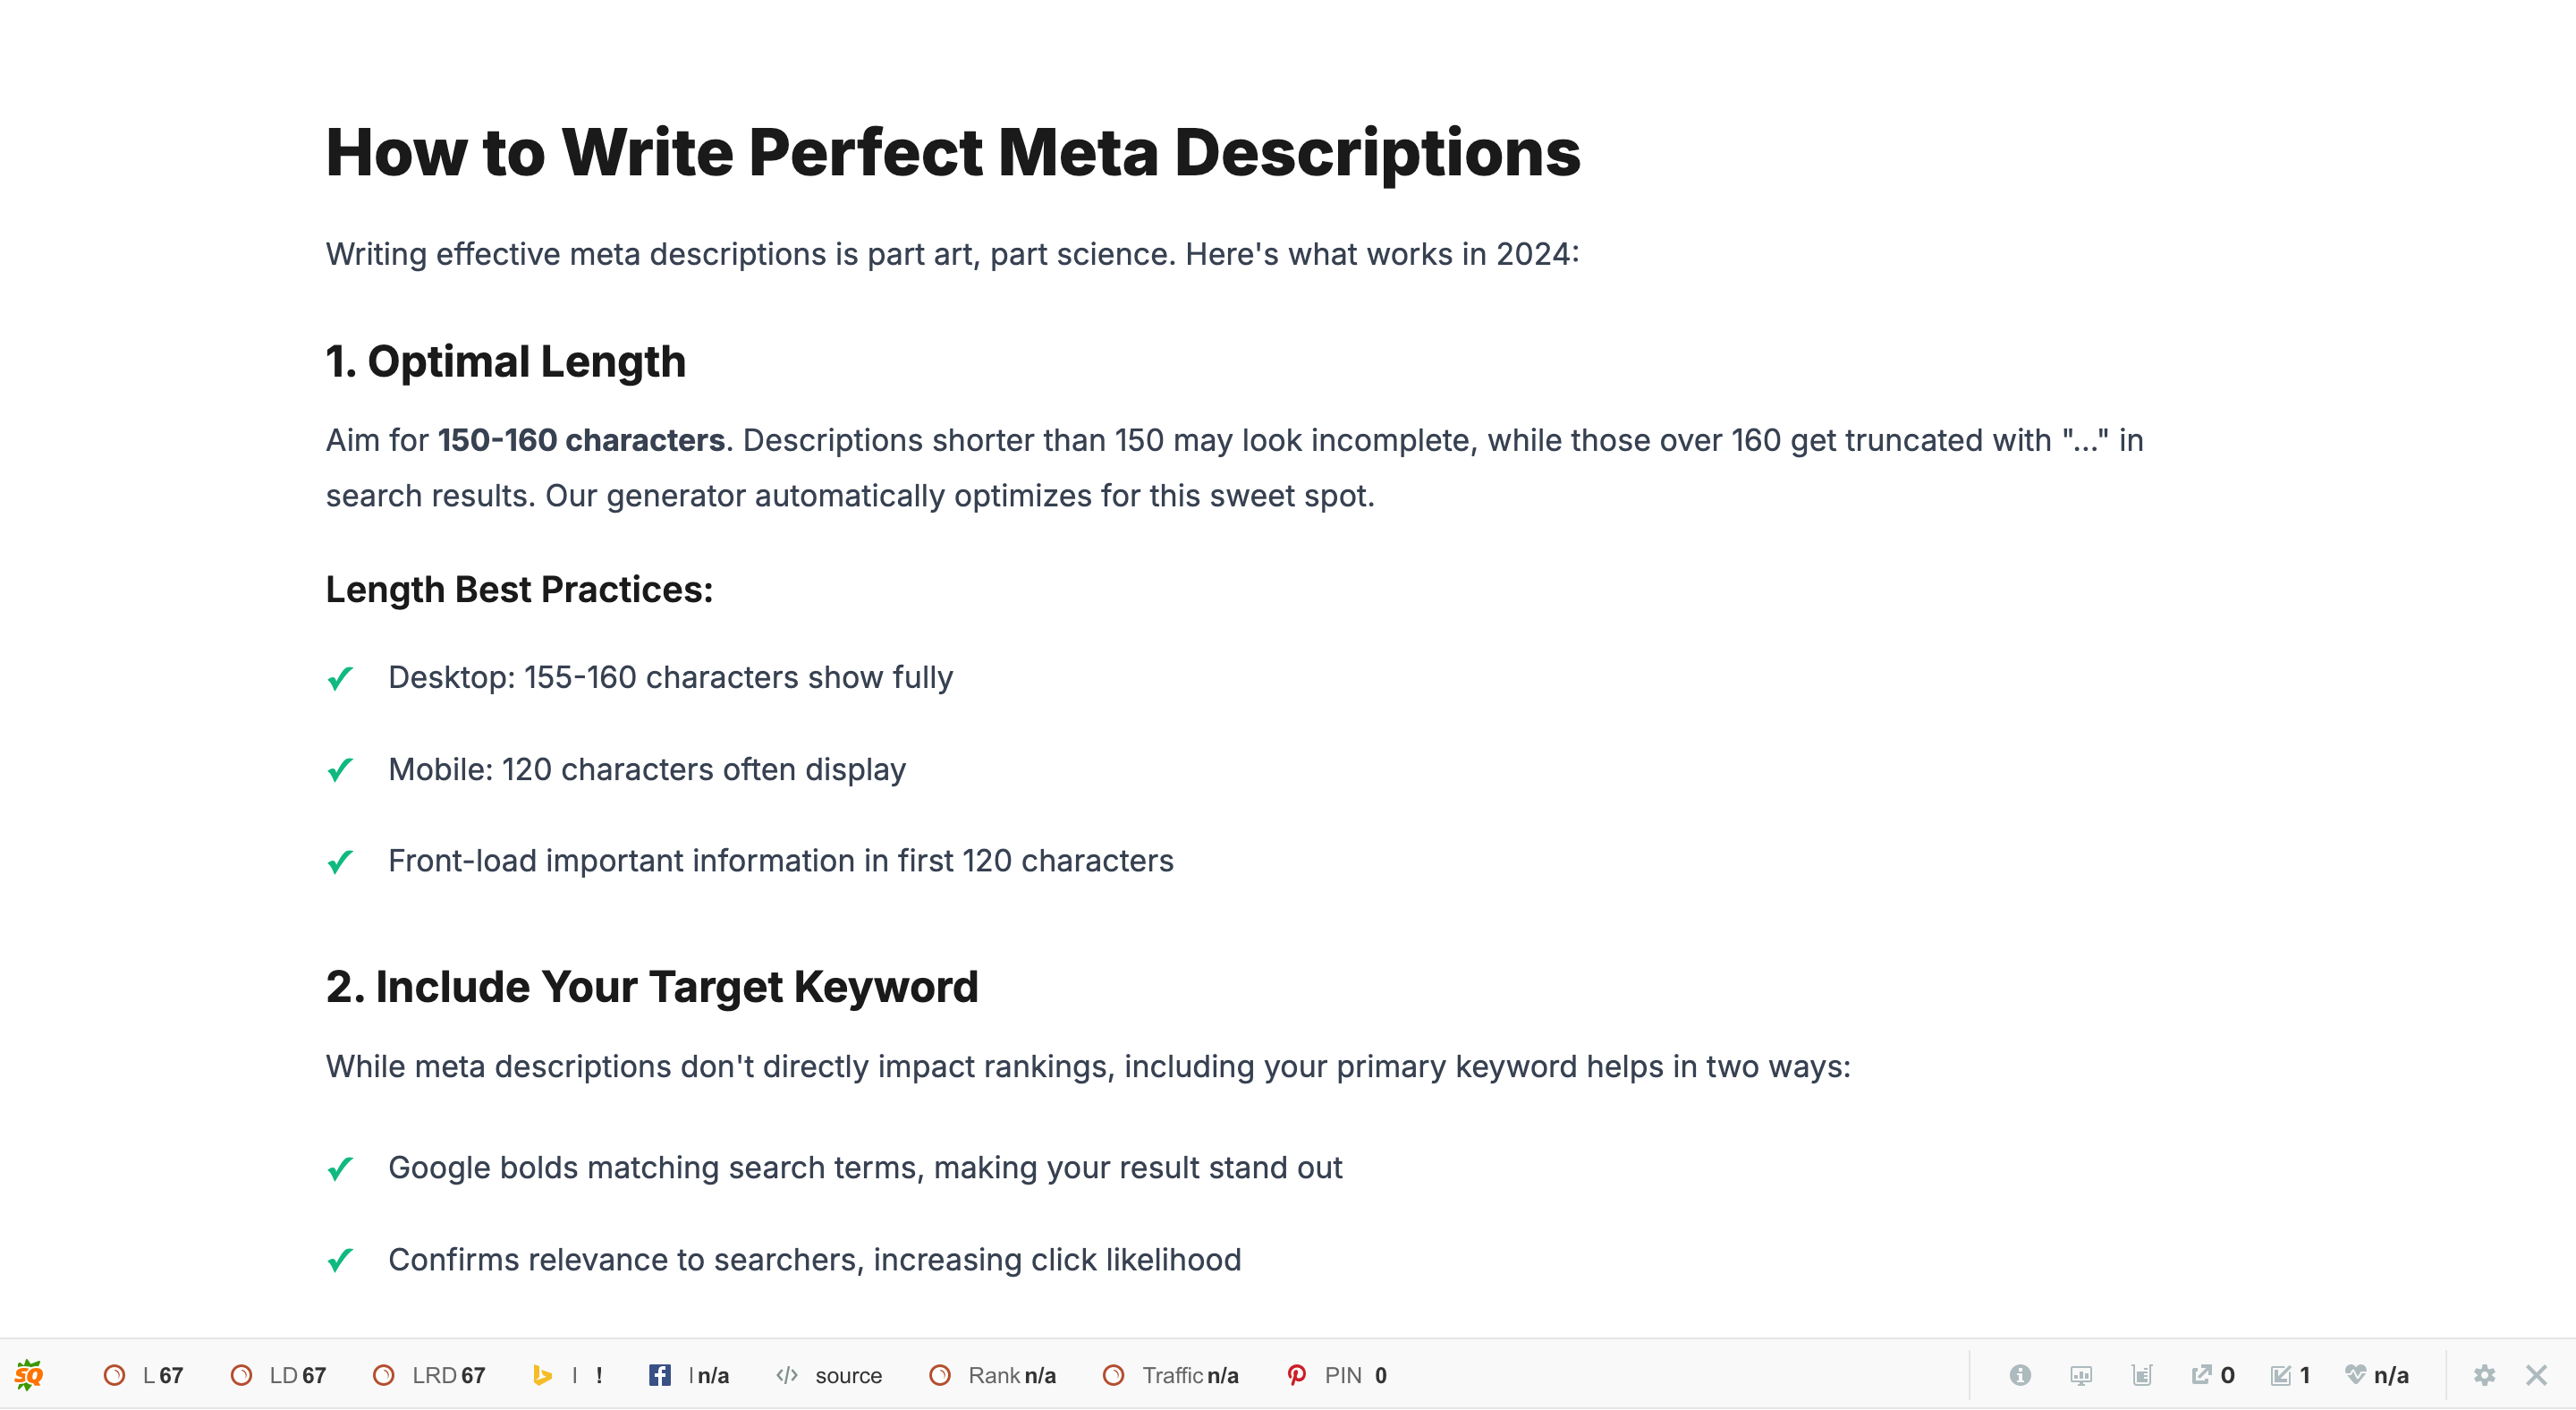Open page info with the info icon
Screen dimensions: 2576x1410
[2021, 1375]
